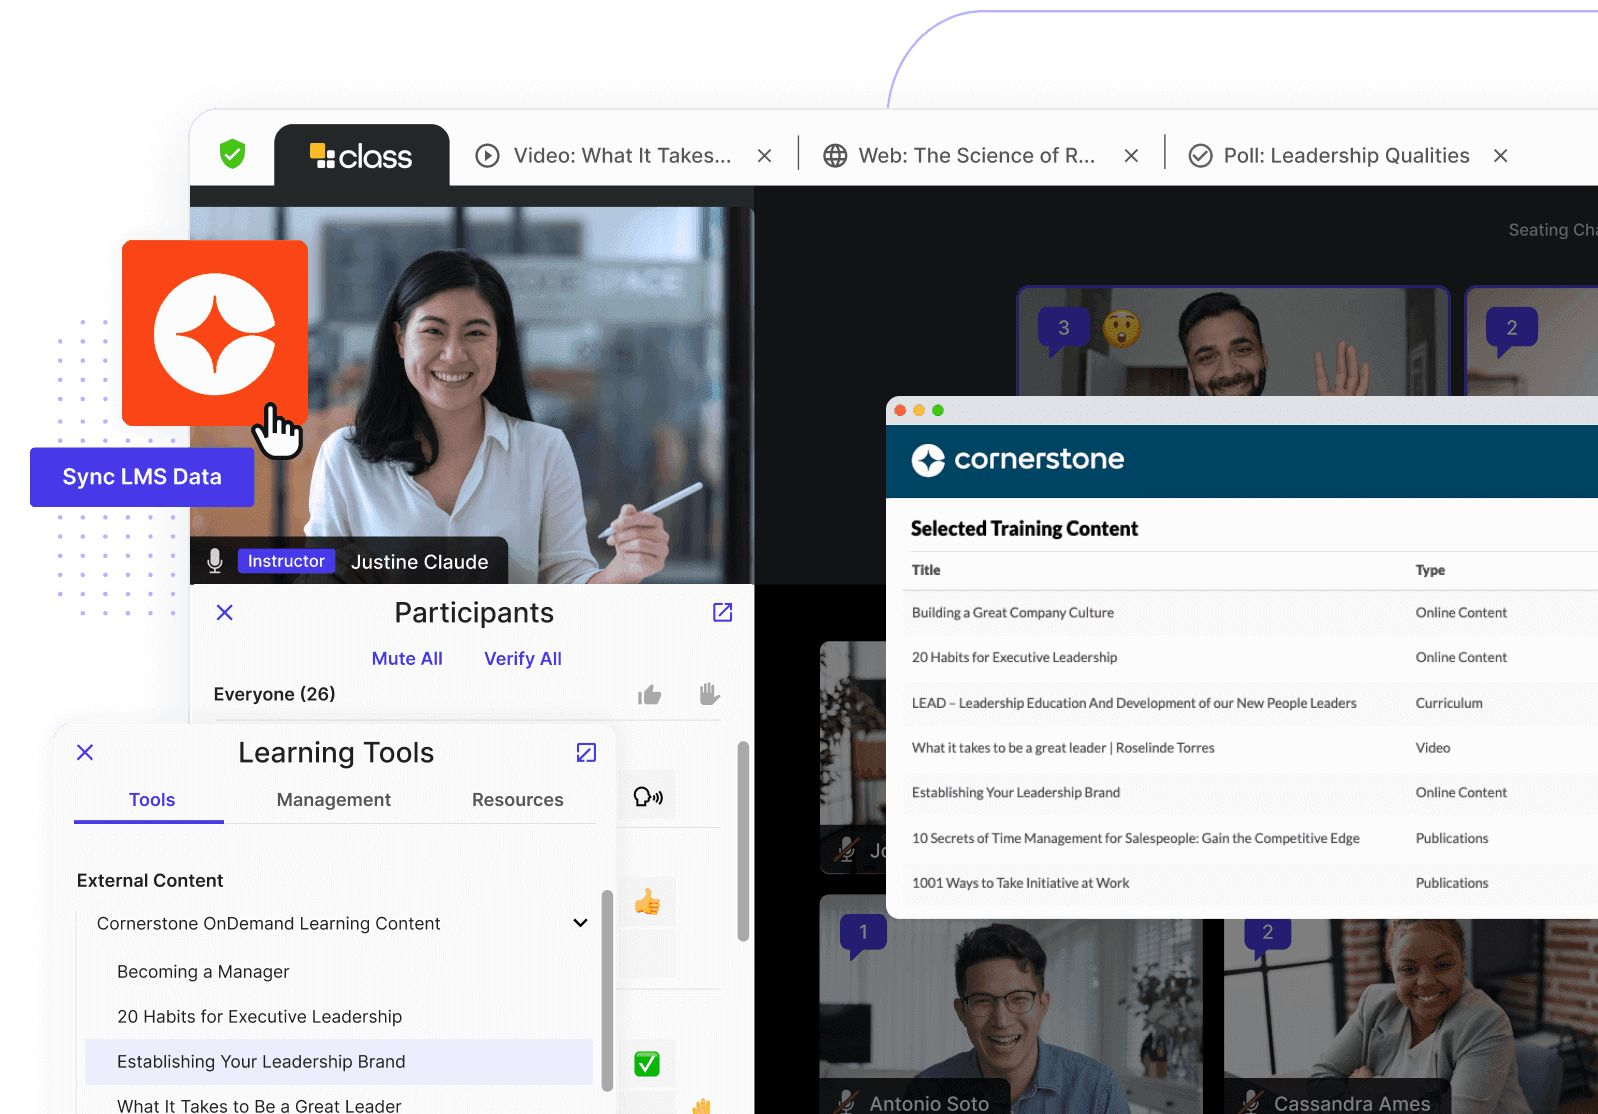Click Verify All participants link
The height and width of the screenshot is (1114, 1598).
pyautogui.click(x=523, y=659)
